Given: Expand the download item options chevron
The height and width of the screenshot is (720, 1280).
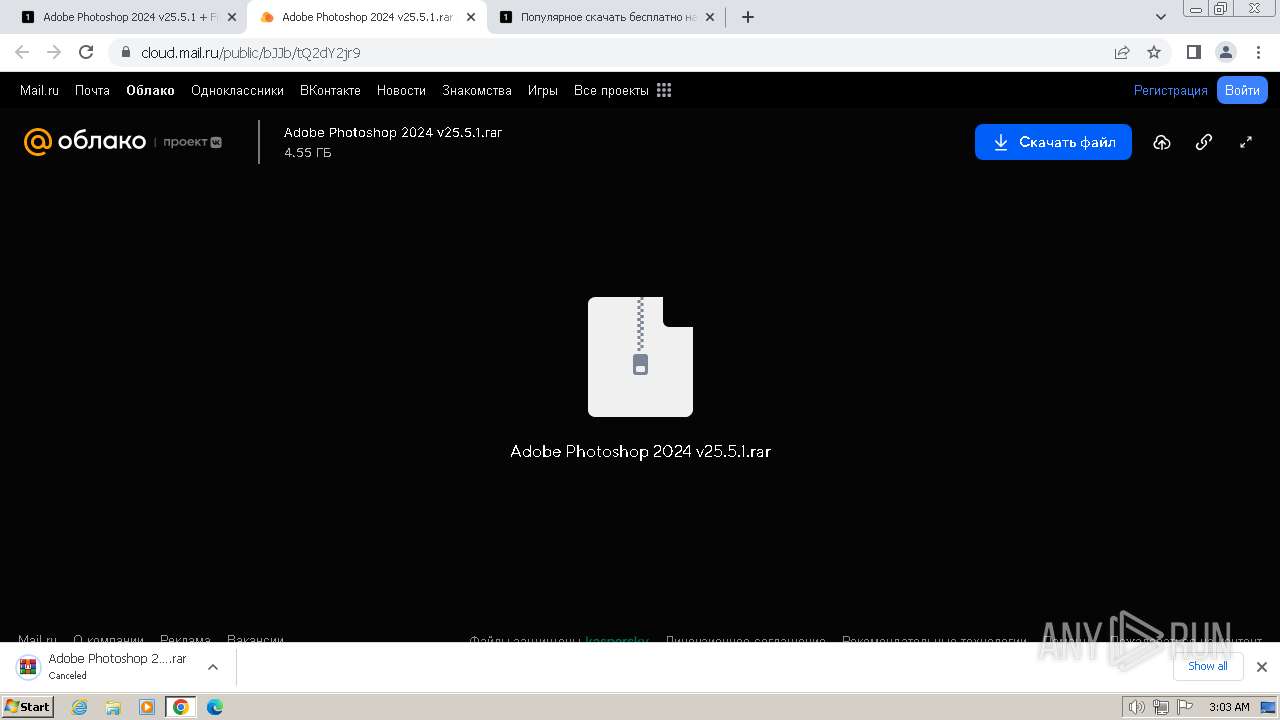Looking at the screenshot, I should [212, 666].
